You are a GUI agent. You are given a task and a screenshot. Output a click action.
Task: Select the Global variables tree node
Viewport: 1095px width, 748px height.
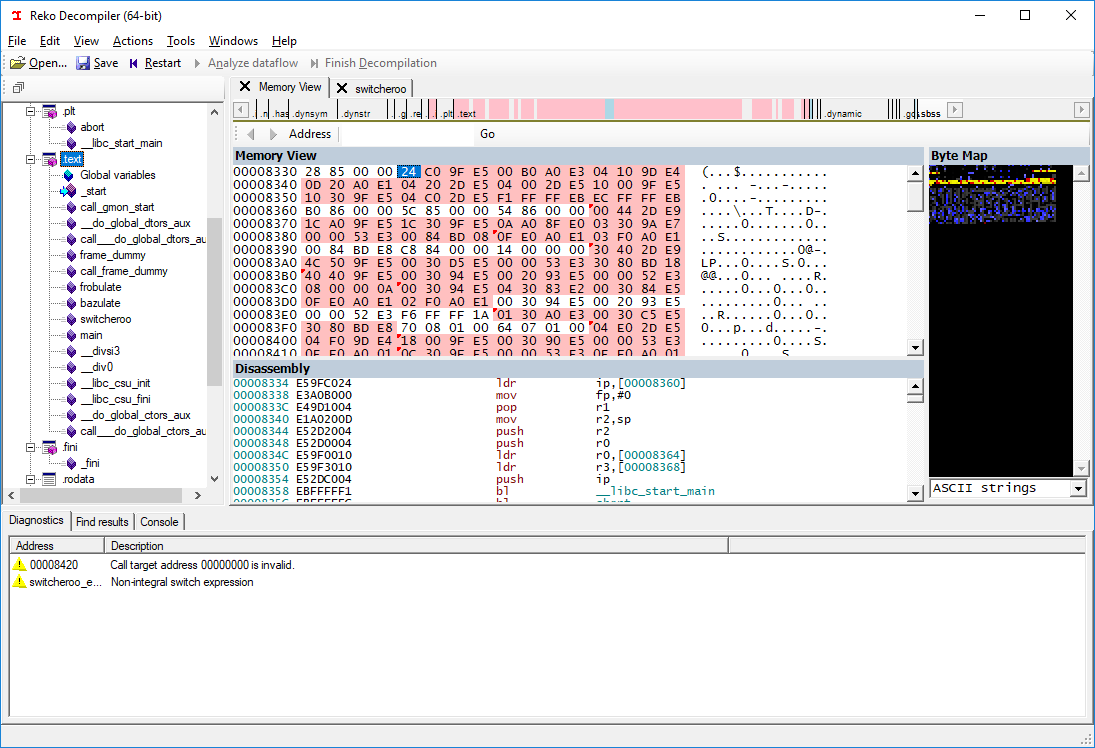point(117,175)
